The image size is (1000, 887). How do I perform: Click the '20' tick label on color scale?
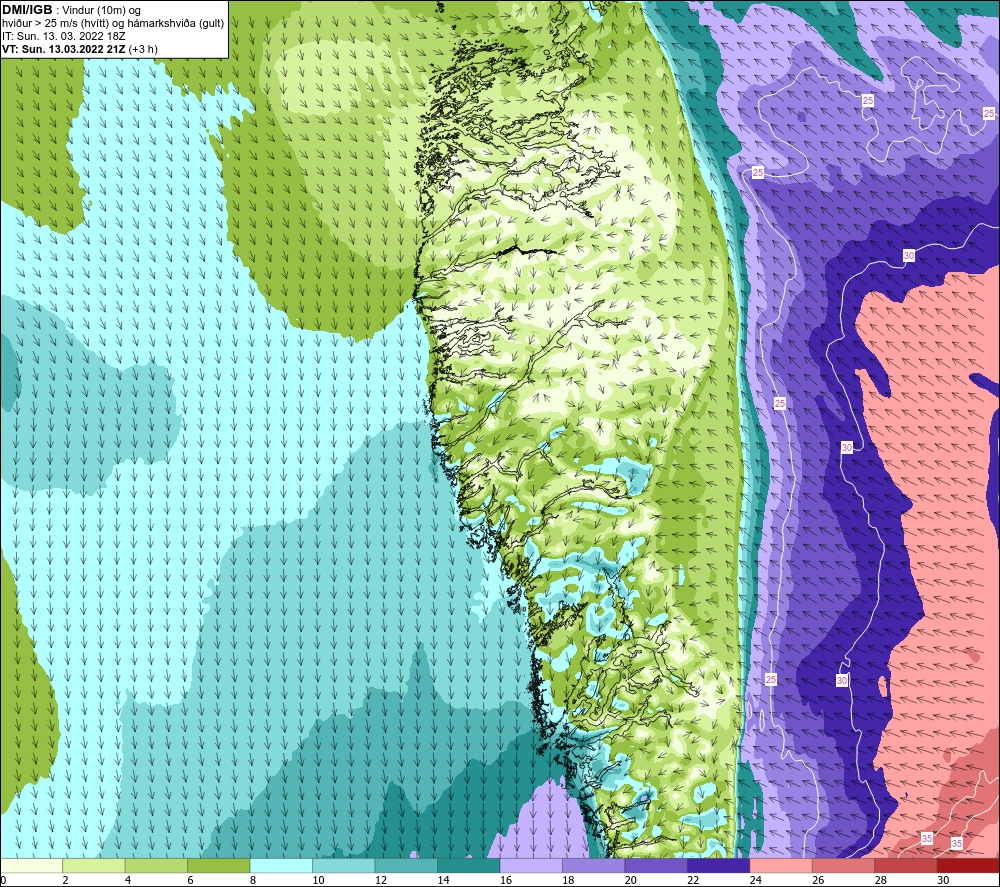(x=631, y=880)
